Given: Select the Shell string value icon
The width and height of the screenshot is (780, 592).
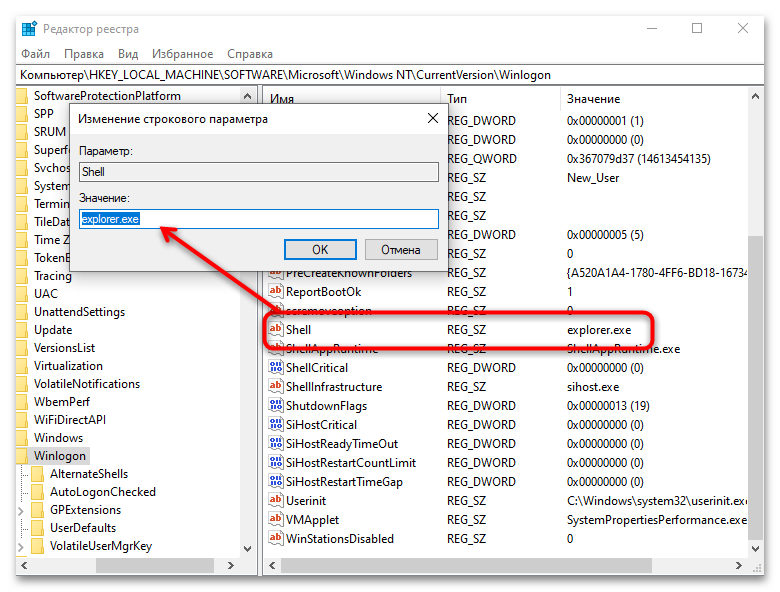Looking at the screenshot, I should click(275, 329).
